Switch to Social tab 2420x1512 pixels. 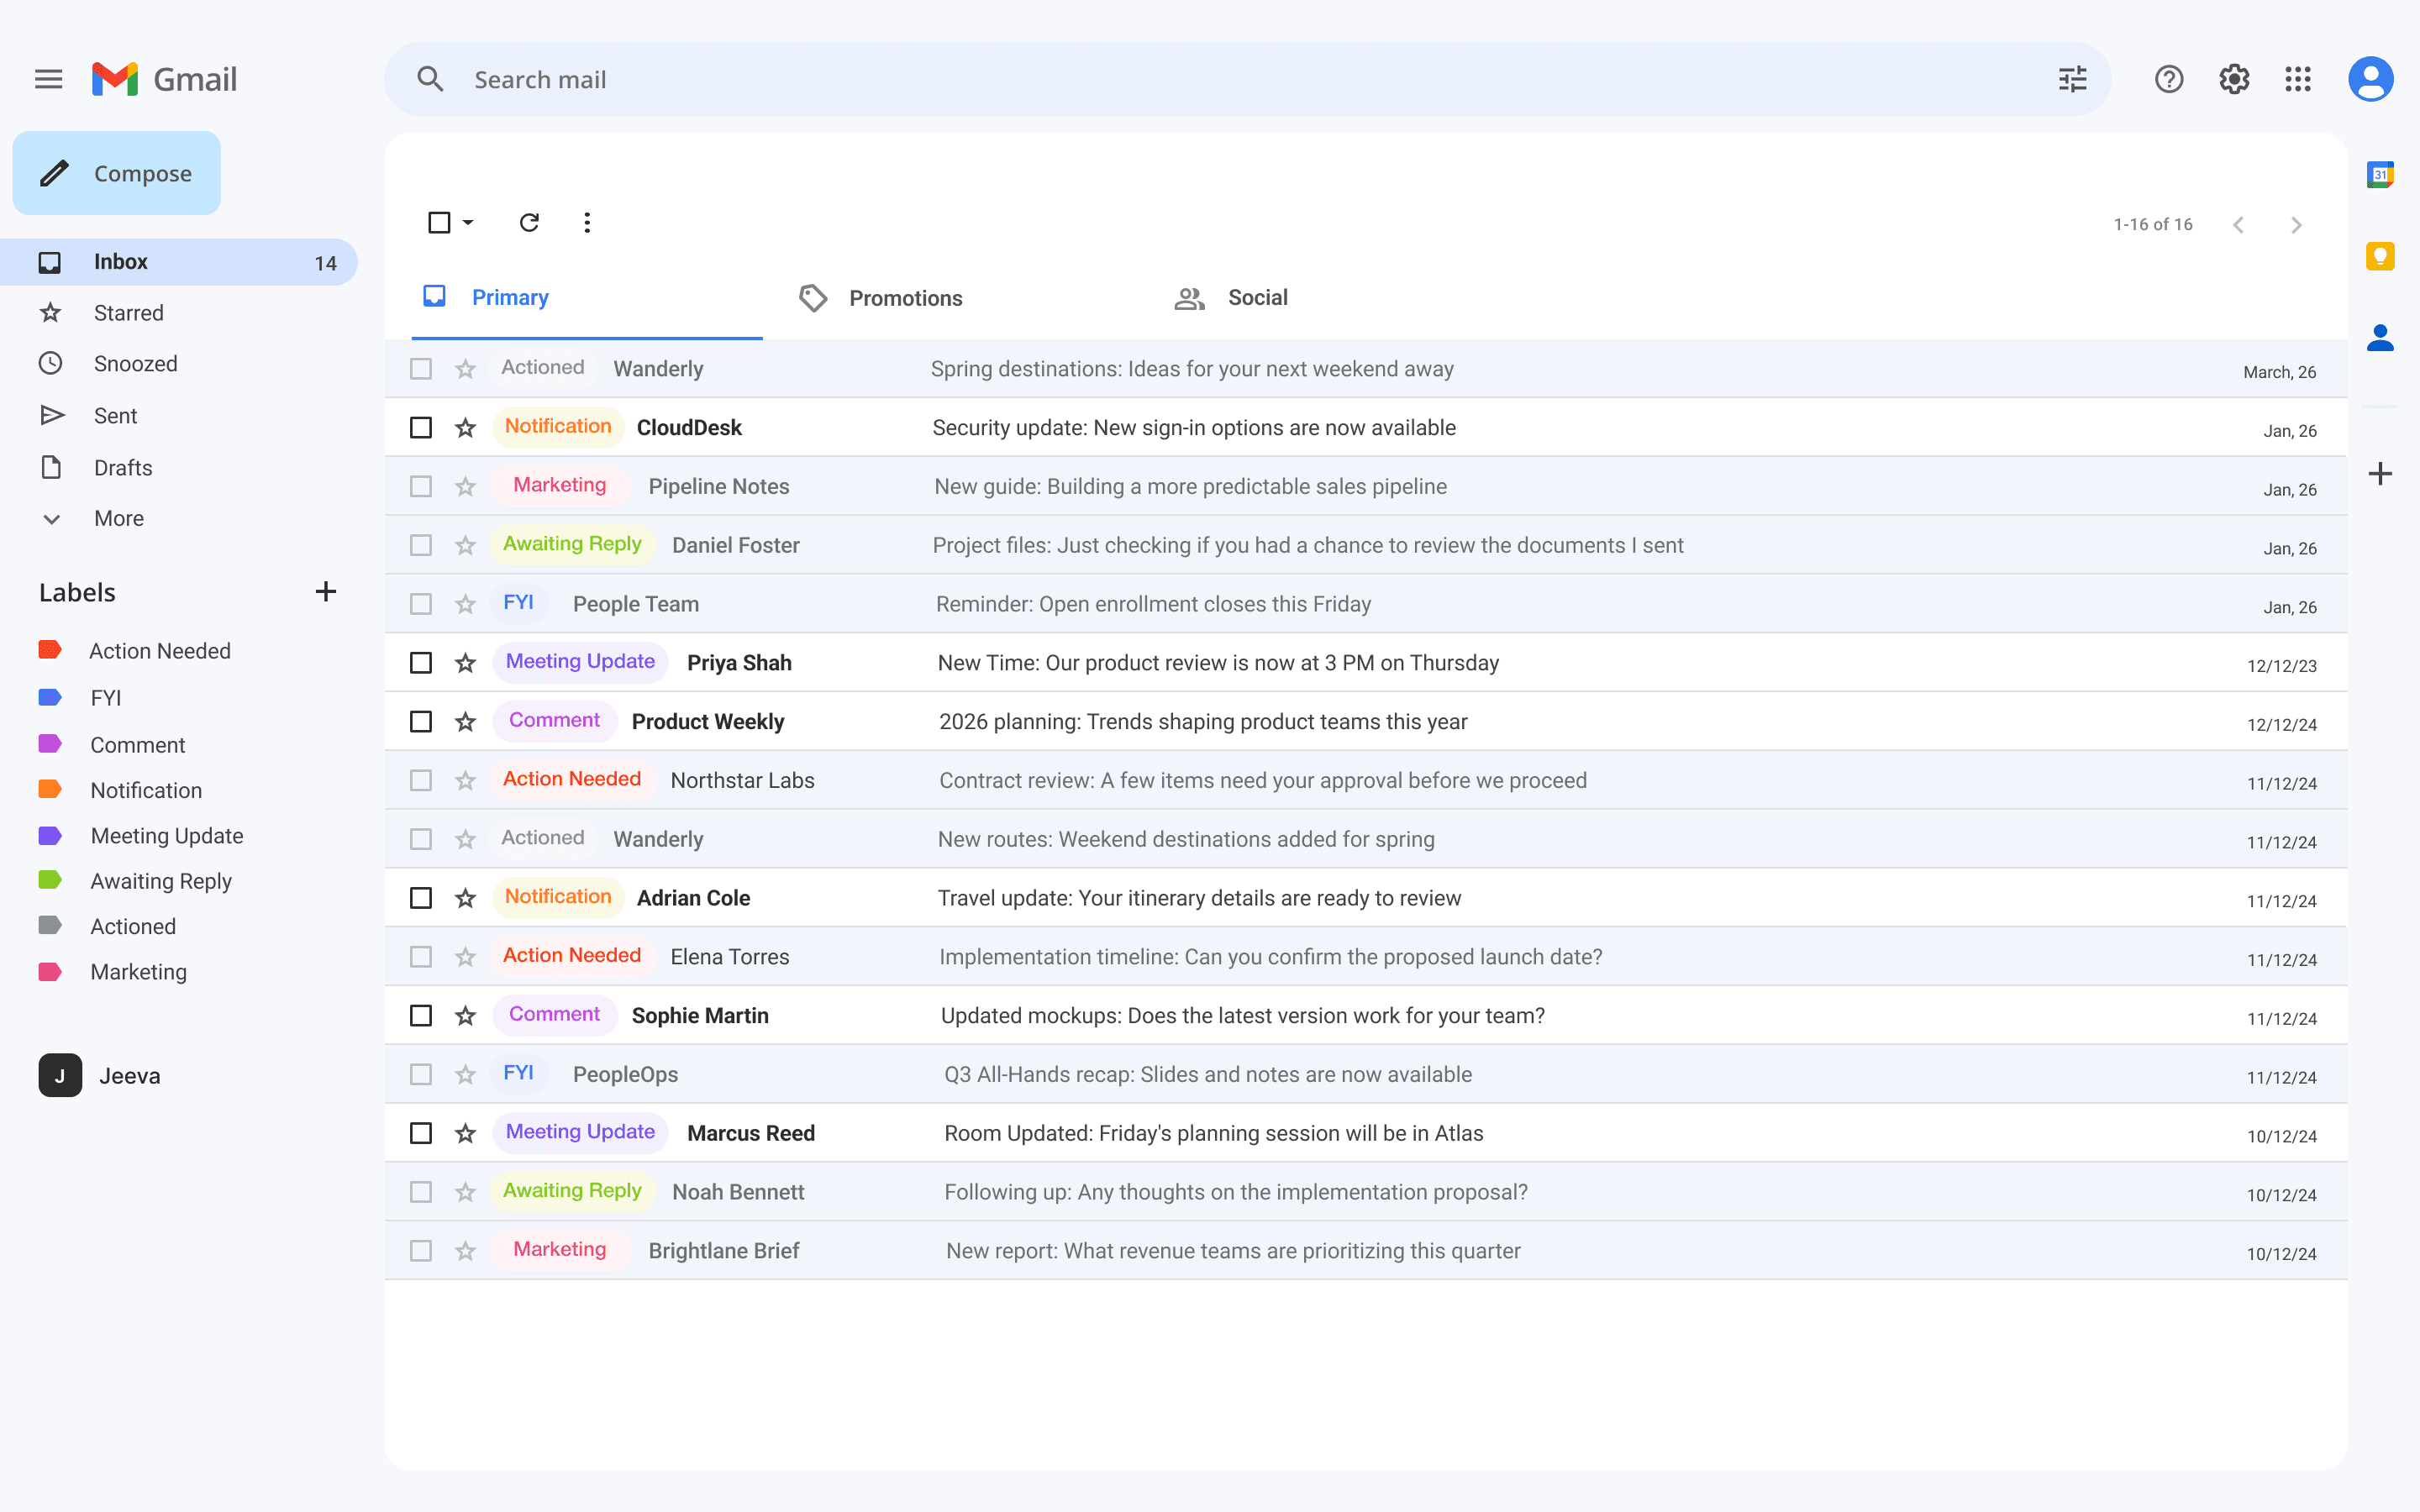(x=1231, y=298)
